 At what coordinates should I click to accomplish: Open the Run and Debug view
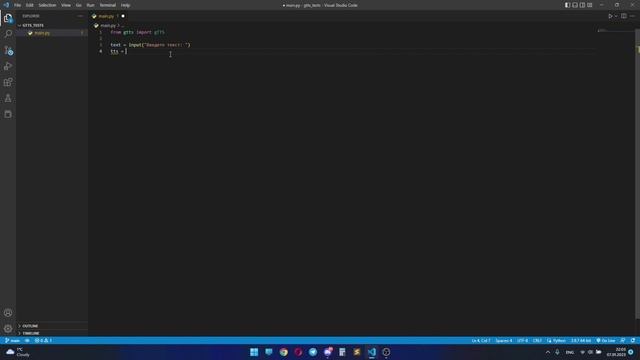(8, 66)
